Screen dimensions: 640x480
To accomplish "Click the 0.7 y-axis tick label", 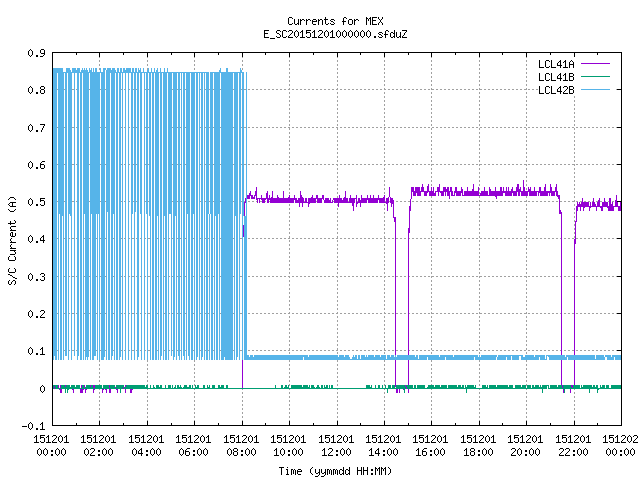I will point(36,128).
